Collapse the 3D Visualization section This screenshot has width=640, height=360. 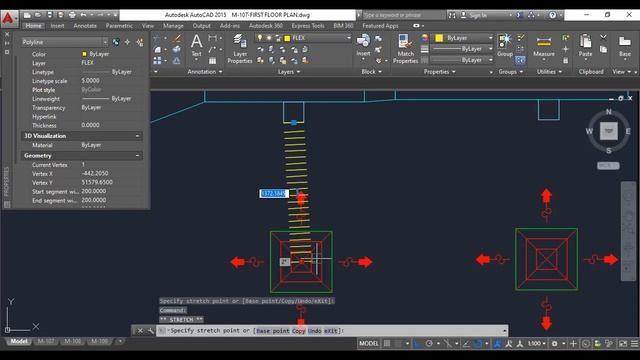coord(138,136)
